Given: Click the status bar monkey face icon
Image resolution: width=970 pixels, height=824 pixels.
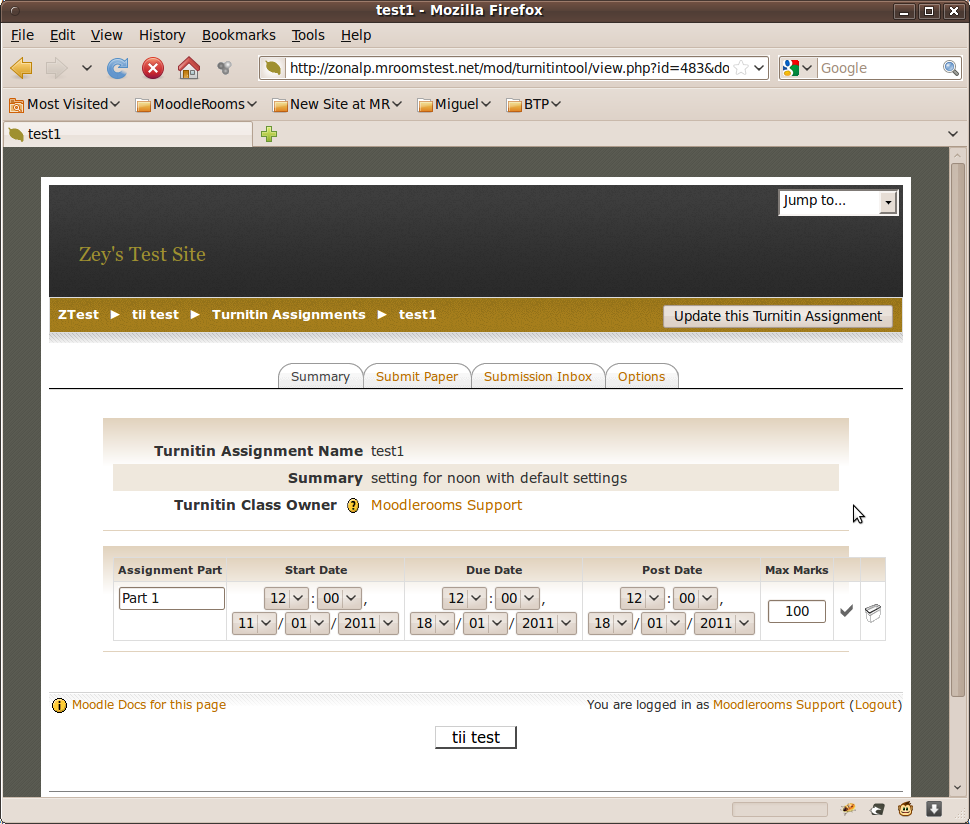Looking at the screenshot, I should pyautogui.click(x=905, y=809).
